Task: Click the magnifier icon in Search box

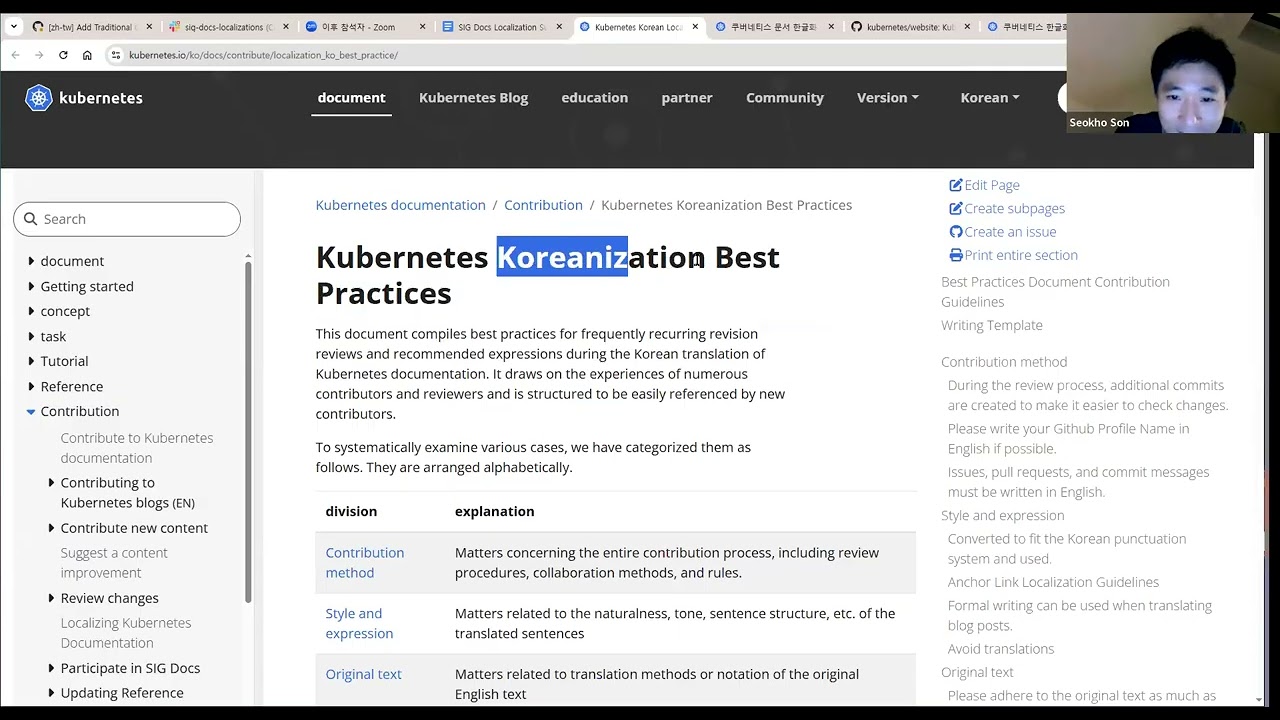Action: pyautogui.click(x=30, y=219)
